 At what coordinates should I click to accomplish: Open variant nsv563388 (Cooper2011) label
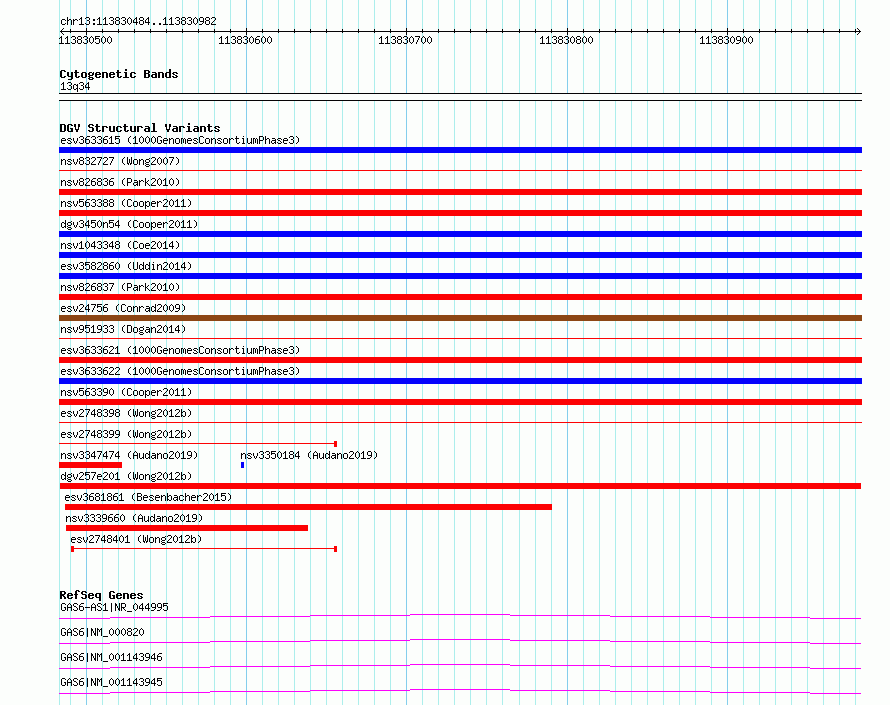coord(126,203)
